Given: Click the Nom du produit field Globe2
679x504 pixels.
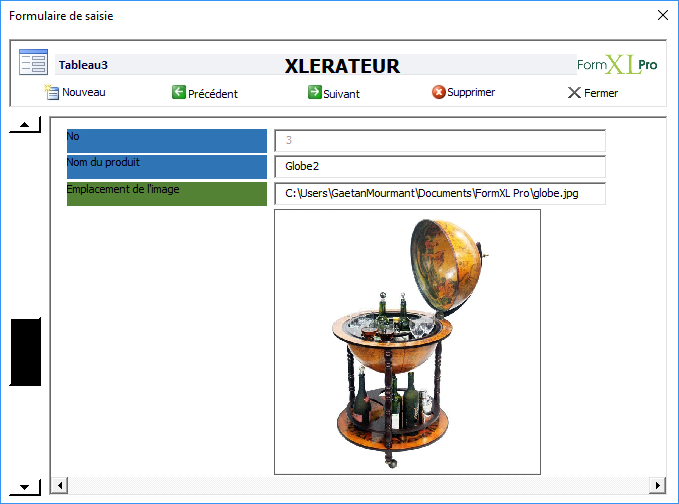Looking at the screenshot, I should click(440, 166).
